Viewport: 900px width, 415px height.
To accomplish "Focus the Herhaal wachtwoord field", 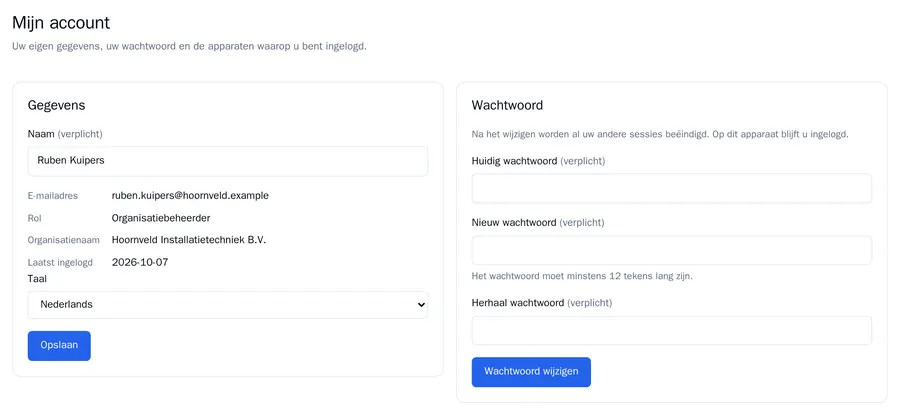I will 672,331.
